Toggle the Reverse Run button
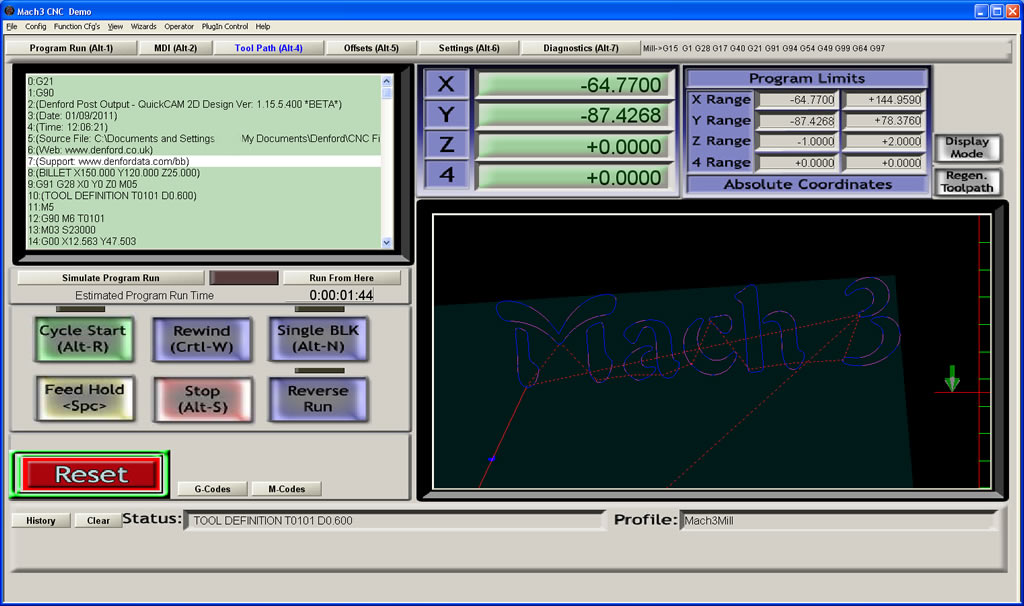The image size is (1024, 606). (318, 399)
